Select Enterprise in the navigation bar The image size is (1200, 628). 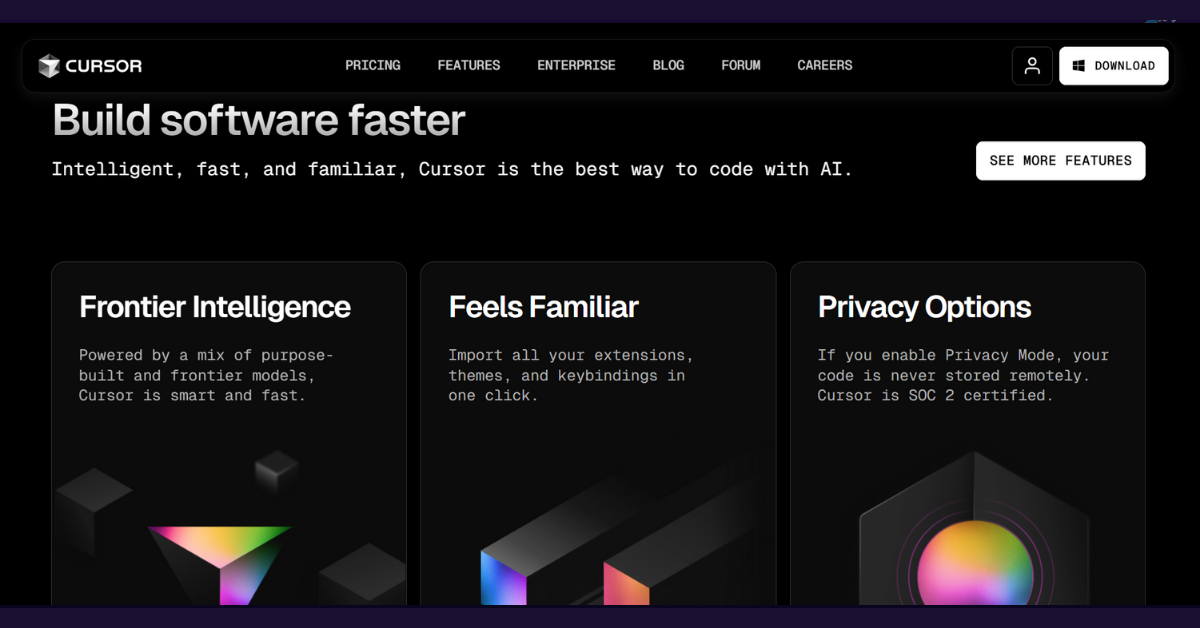(x=576, y=66)
